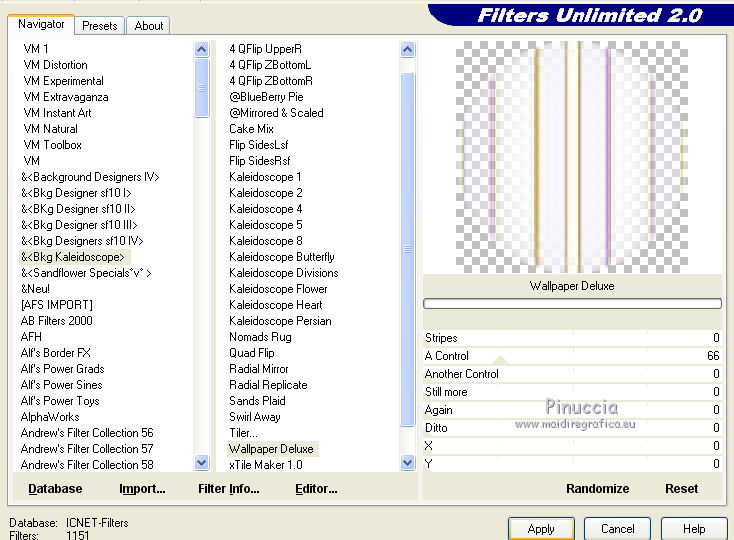Apply the Wallpaper Deluxe filter
This screenshot has width=734, height=540.
click(x=541, y=529)
